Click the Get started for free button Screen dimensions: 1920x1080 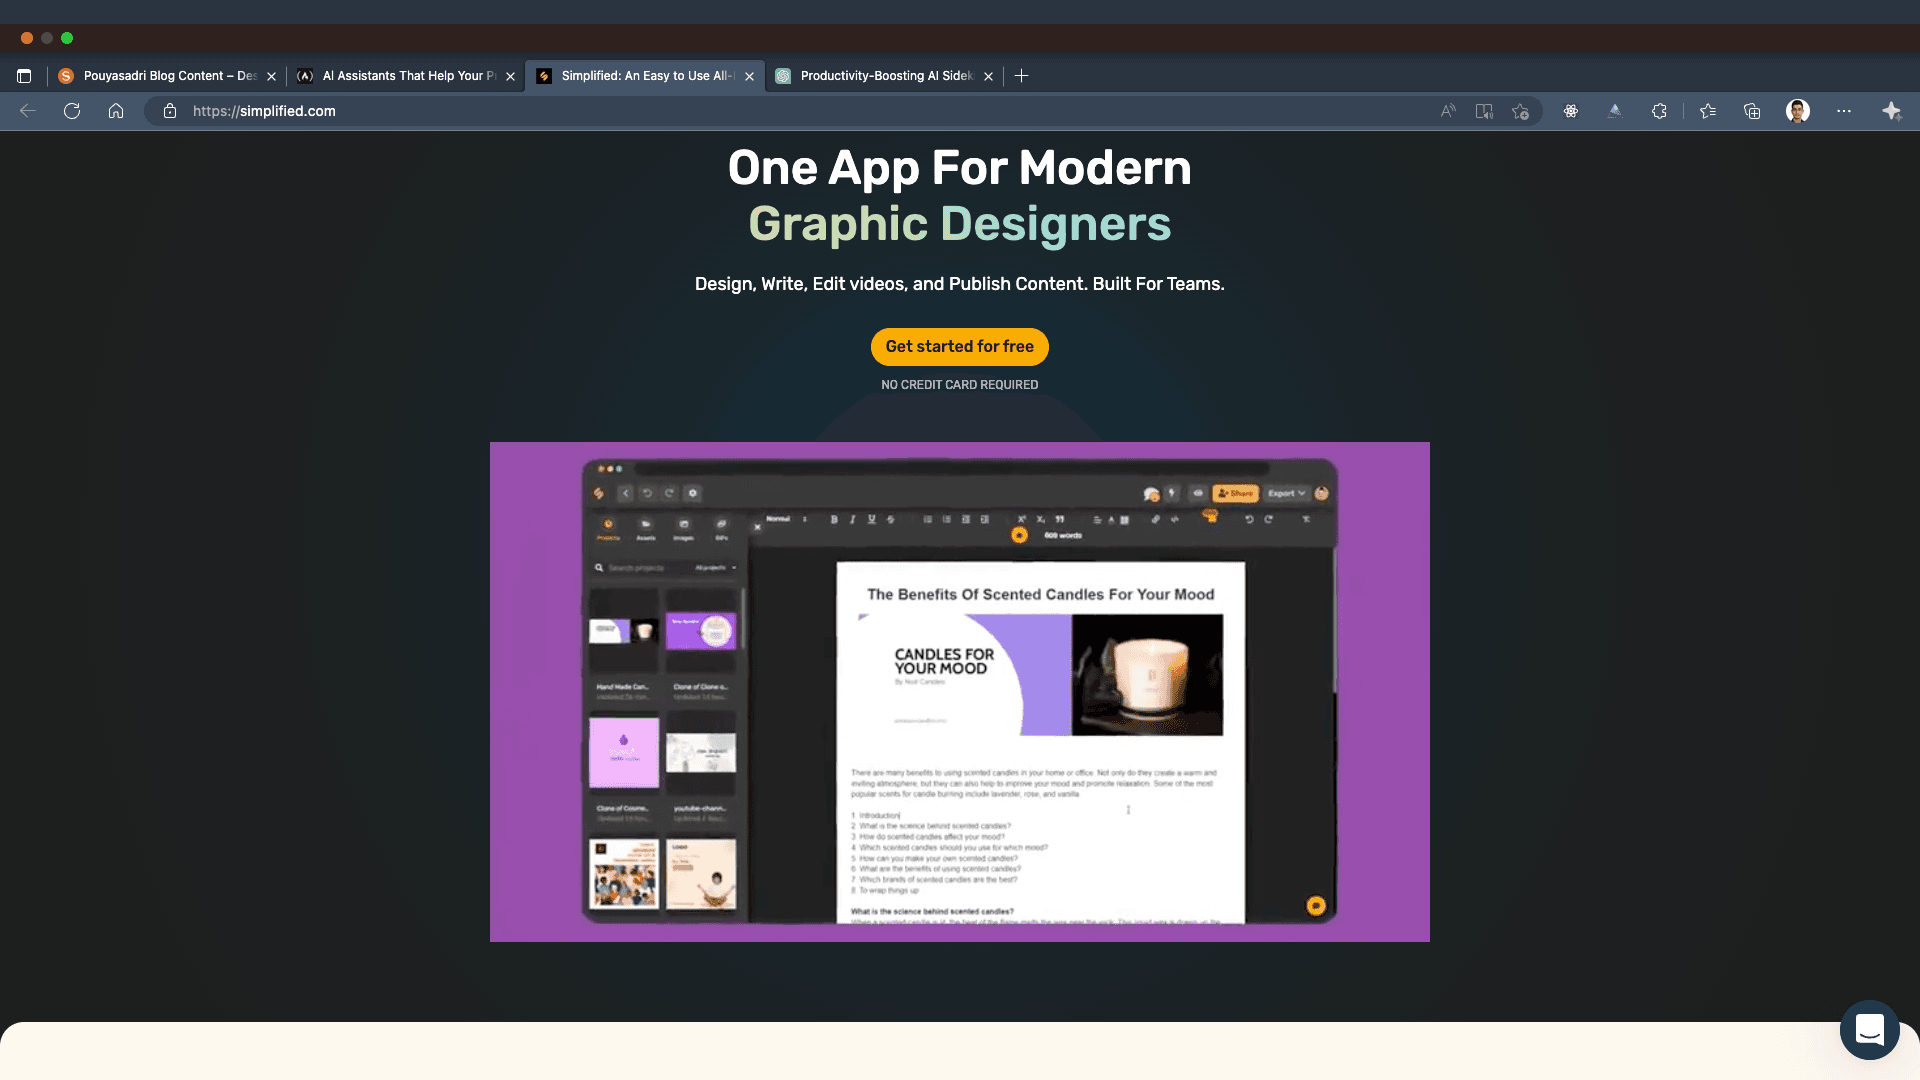(x=959, y=347)
